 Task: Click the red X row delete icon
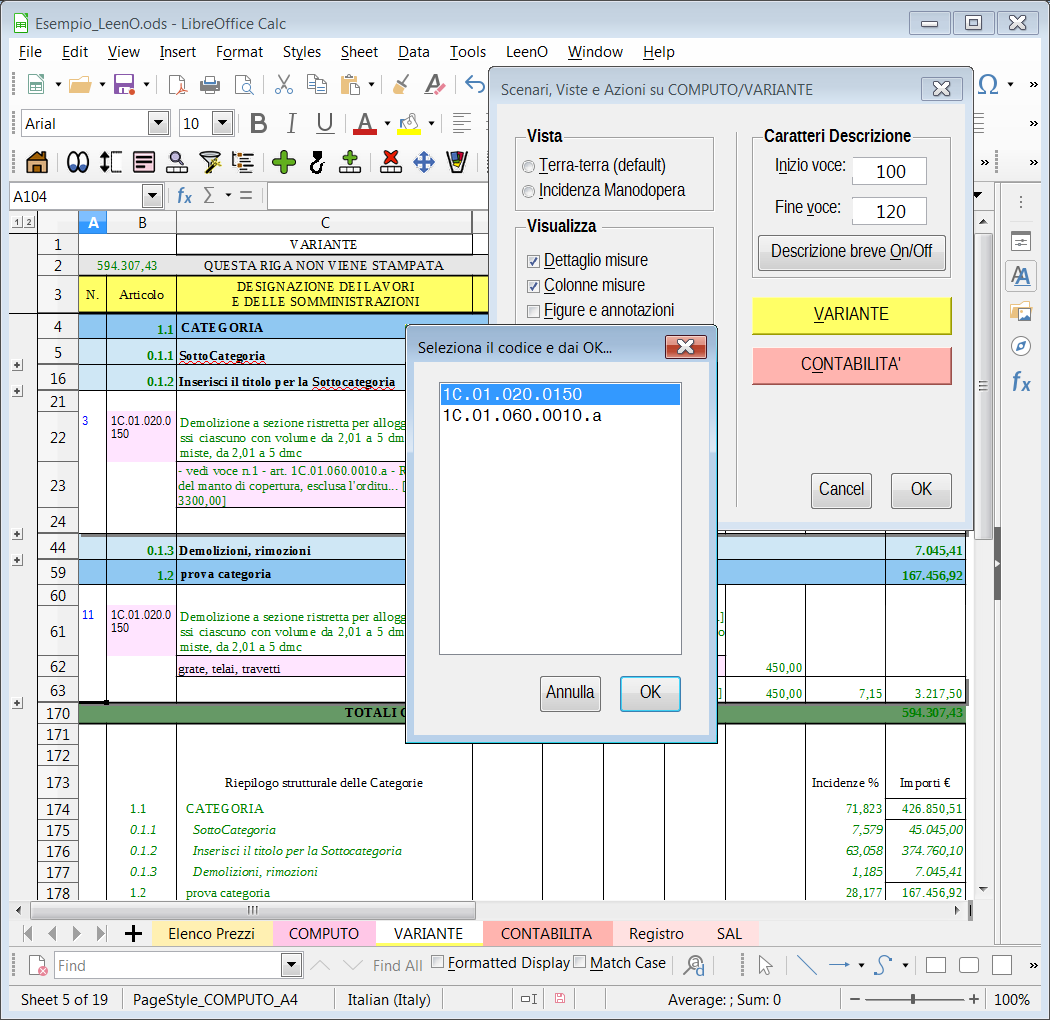(390, 162)
